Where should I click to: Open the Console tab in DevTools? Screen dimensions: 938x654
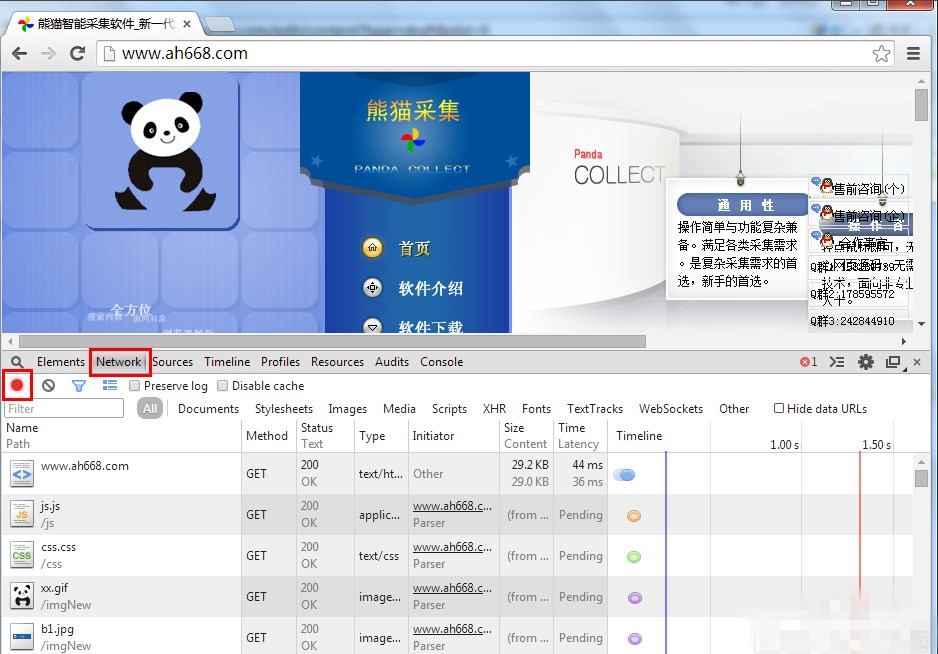coord(441,362)
